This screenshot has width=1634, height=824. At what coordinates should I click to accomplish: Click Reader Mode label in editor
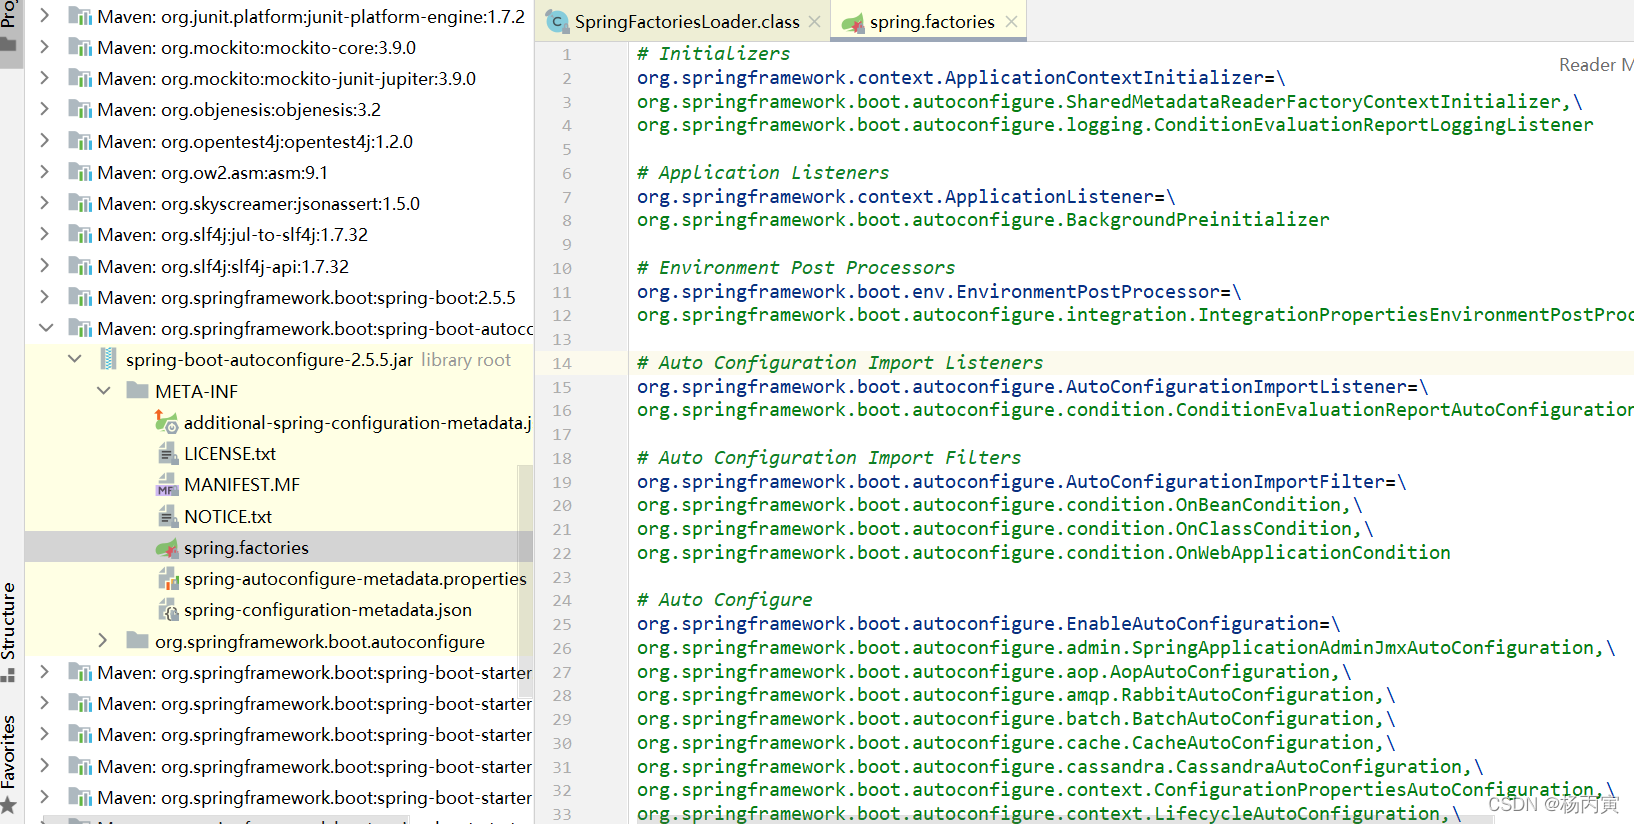(x=1596, y=65)
